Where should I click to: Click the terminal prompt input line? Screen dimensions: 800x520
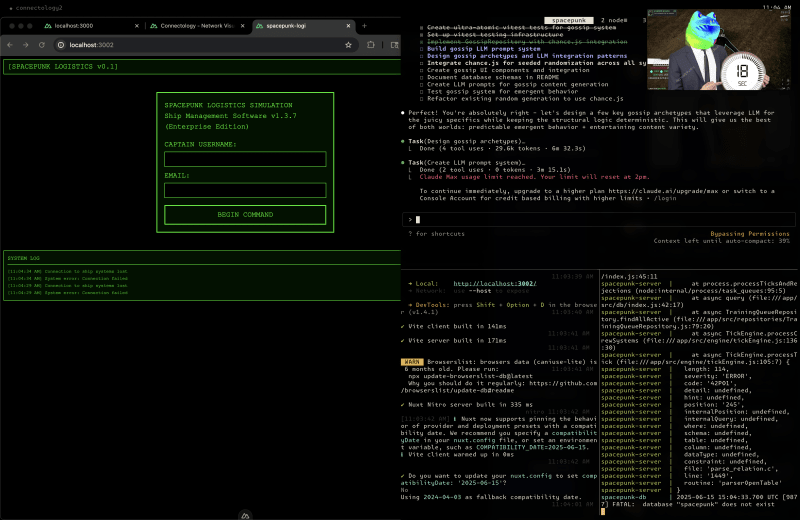coord(598,219)
